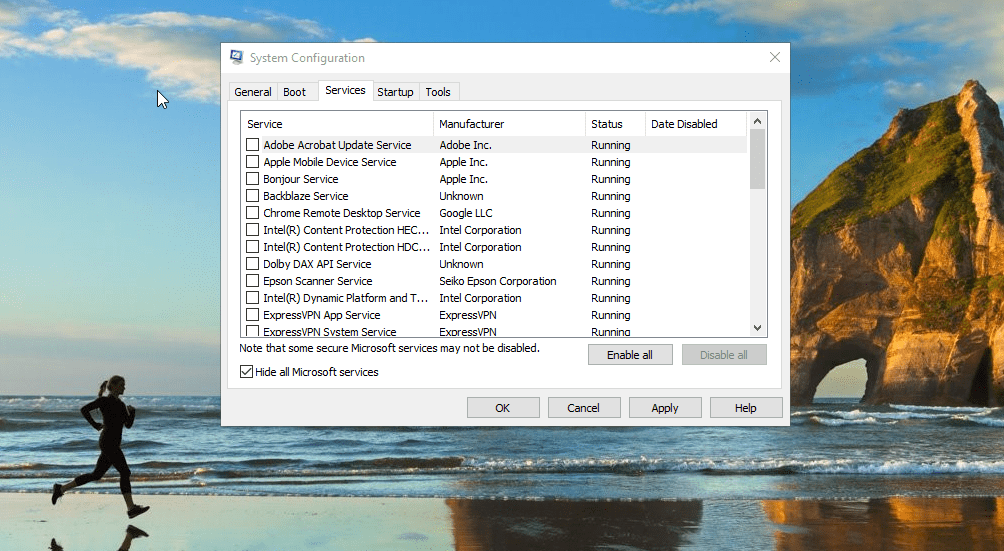The width and height of the screenshot is (1004, 551).
Task: Enable the Bonjour Service checkbox
Action: (x=253, y=179)
